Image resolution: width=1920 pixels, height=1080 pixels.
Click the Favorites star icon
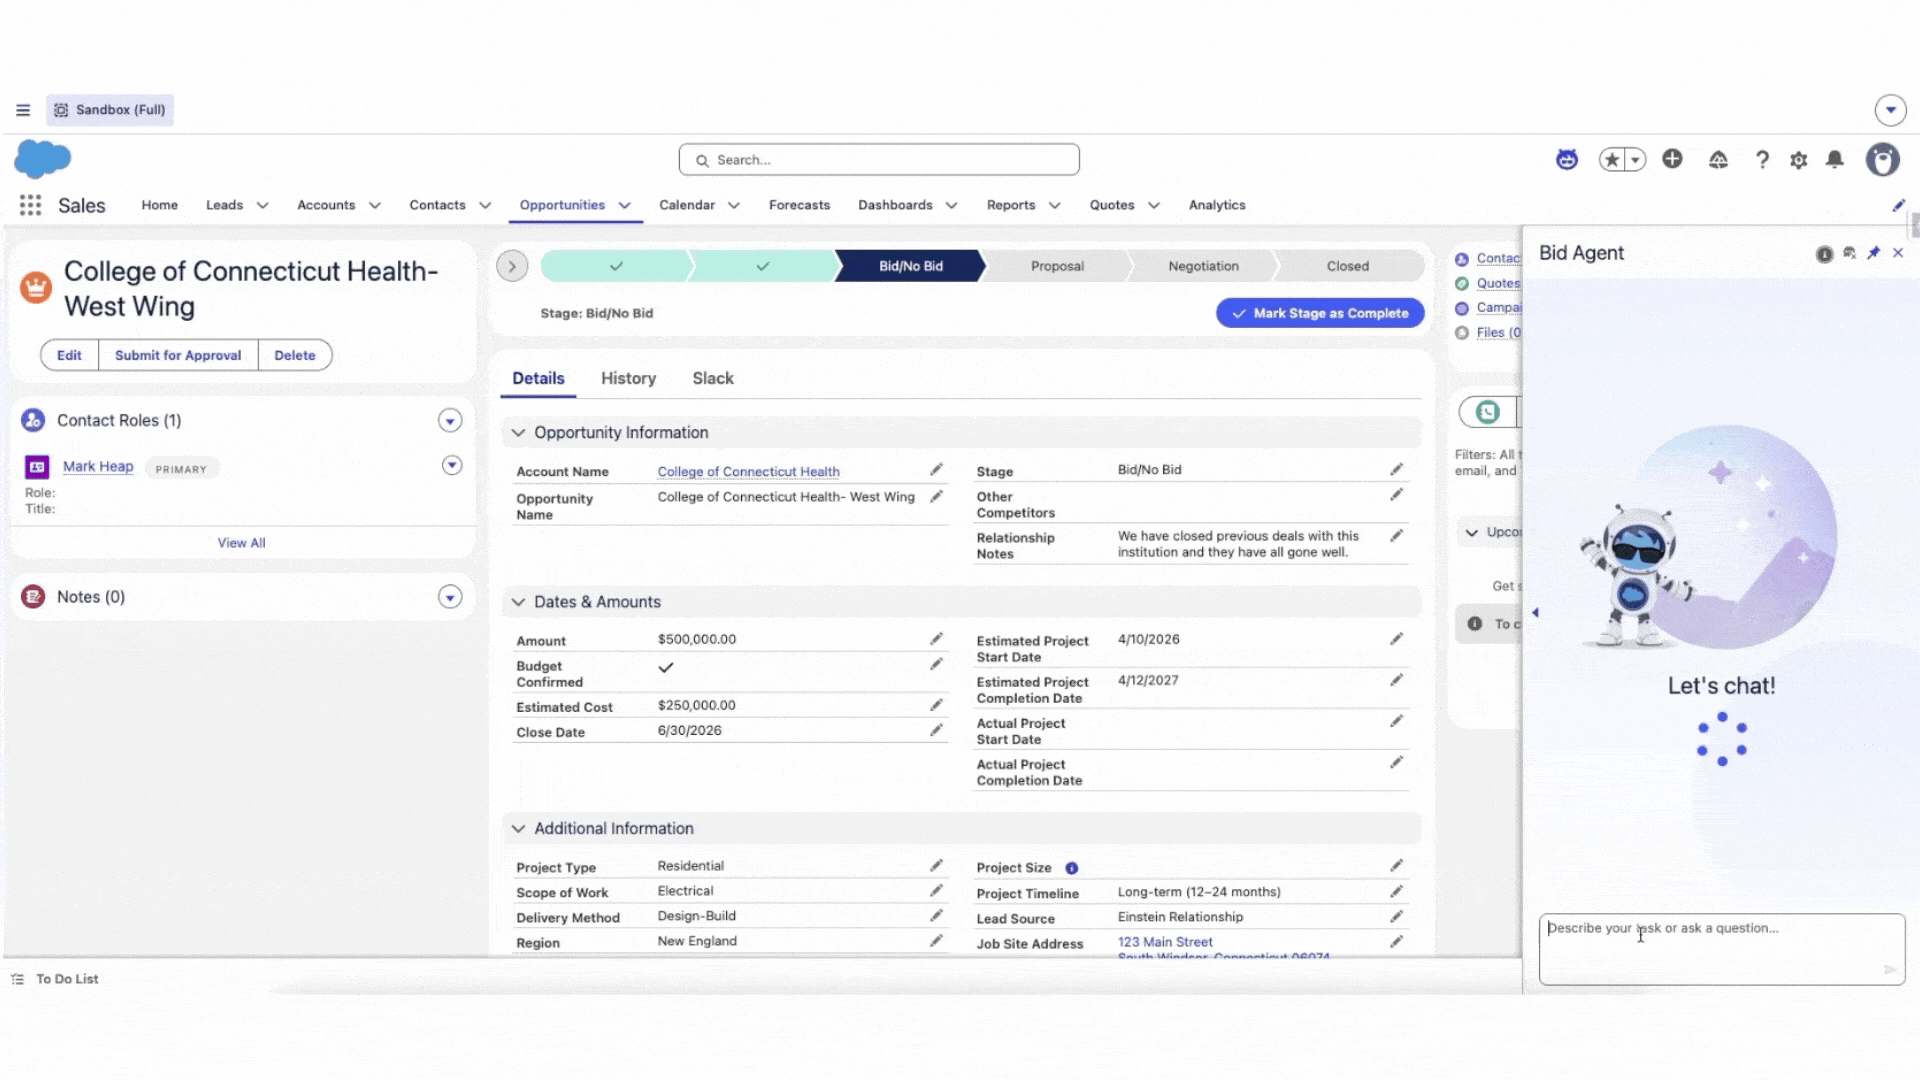click(1612, 160)
